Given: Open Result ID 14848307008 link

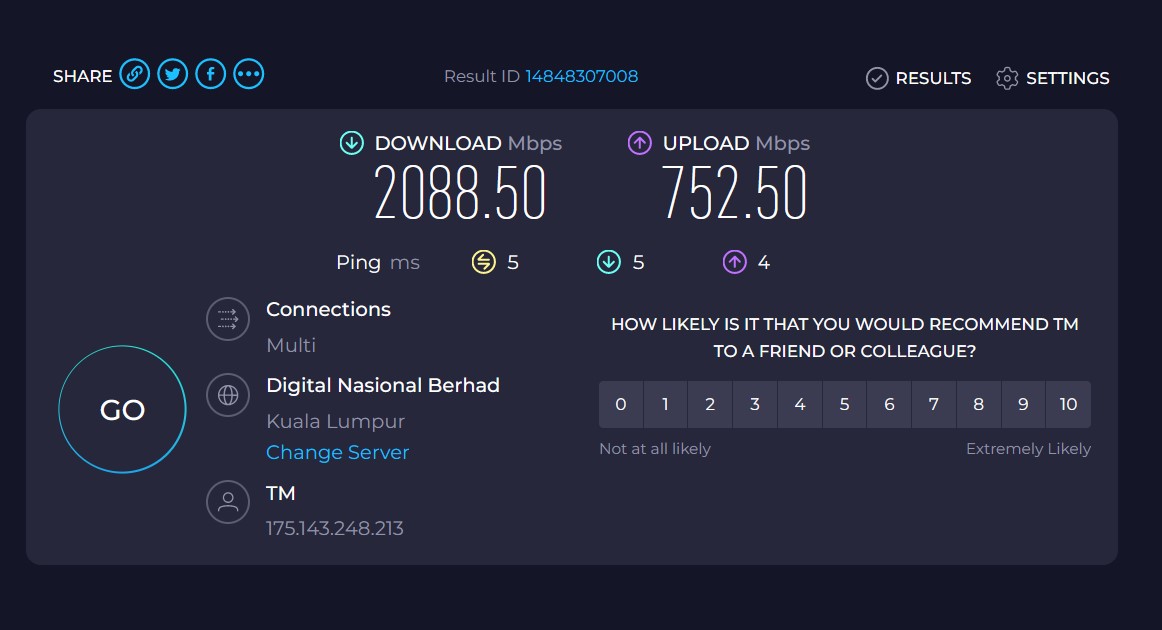Looking at the screenshot, I should pyautogui.click(x=582, y=76).
